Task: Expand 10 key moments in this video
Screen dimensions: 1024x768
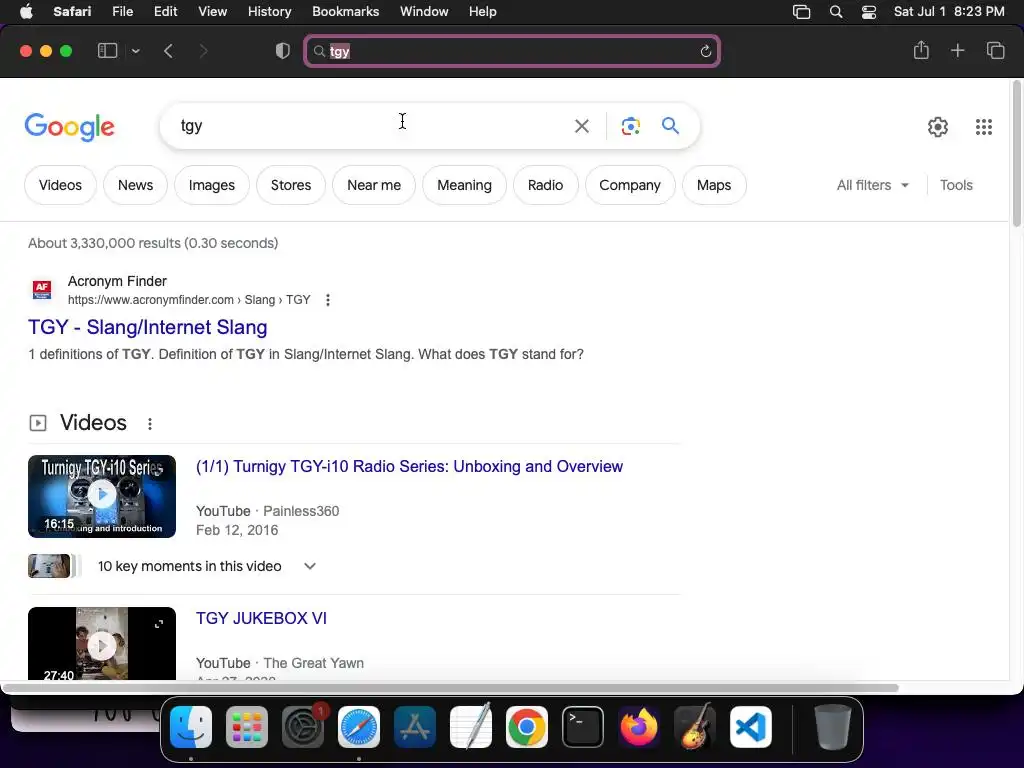Action: (310, 566)
